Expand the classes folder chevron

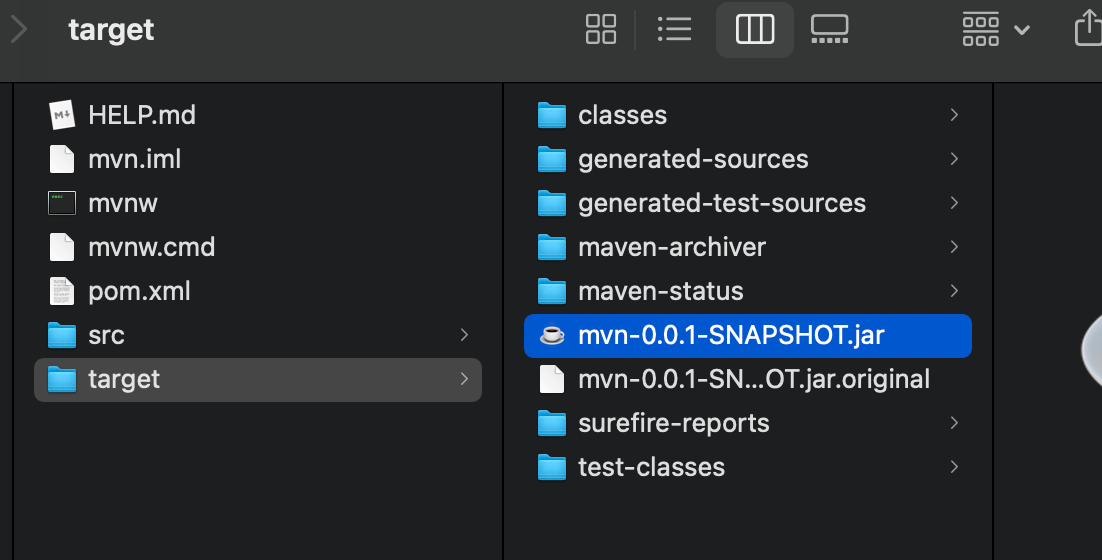click(954, 115)
